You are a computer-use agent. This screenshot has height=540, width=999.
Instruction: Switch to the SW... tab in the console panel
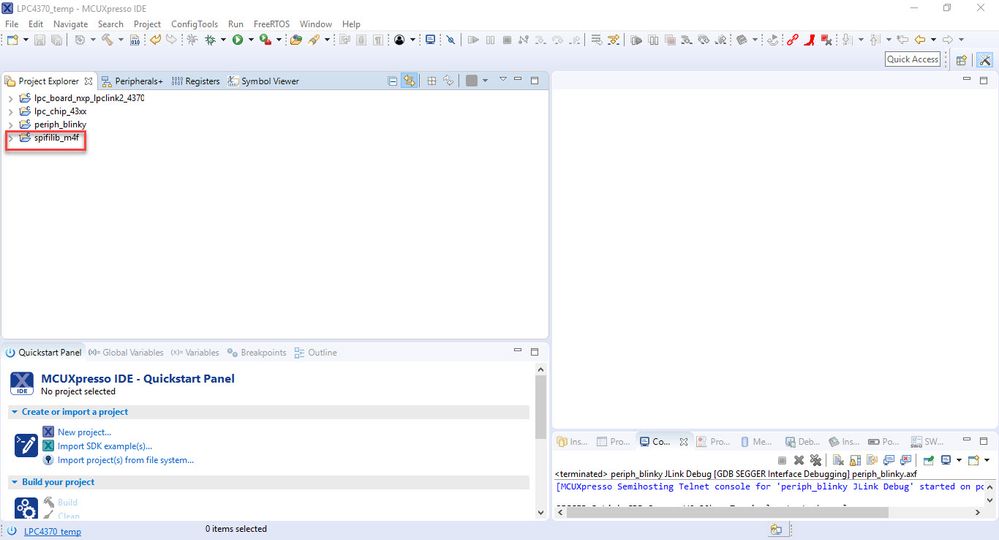click(x=927, y=441)
